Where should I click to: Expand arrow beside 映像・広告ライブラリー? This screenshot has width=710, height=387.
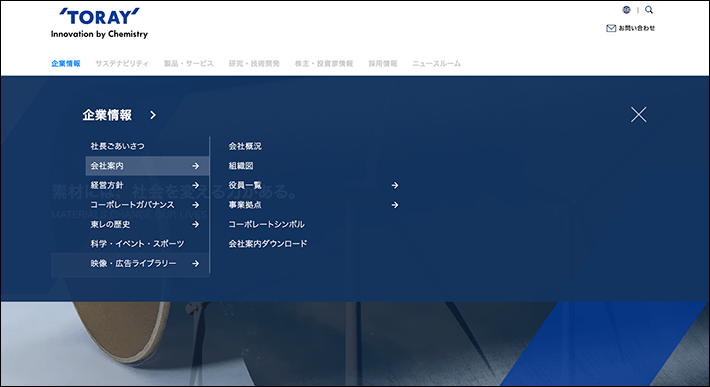coord(196,263)
